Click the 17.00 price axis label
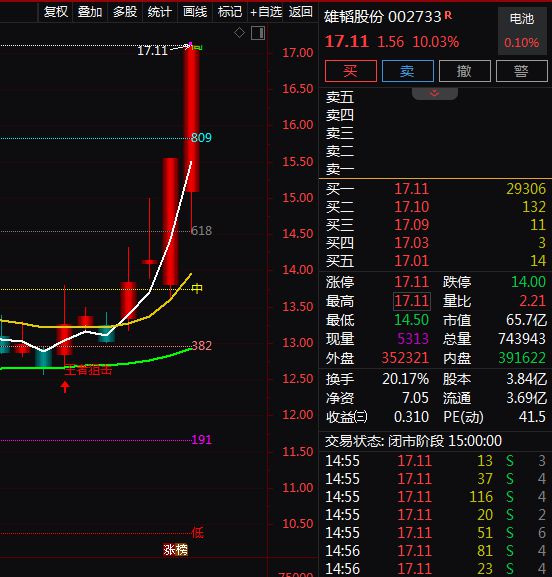 click(298, 53)
